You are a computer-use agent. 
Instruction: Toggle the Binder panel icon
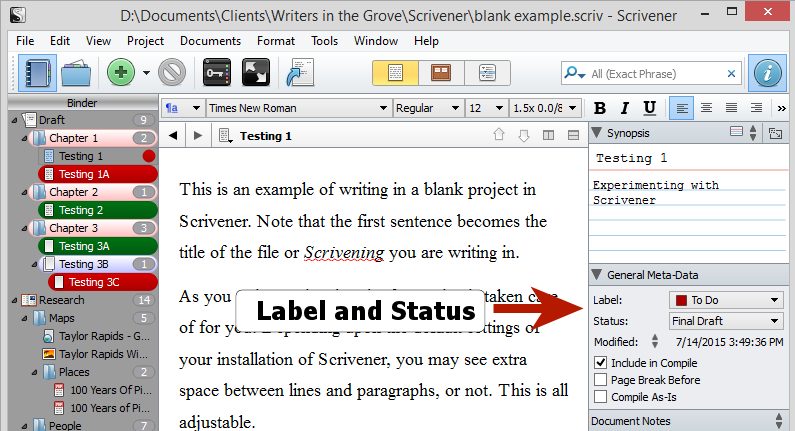click(37, 73)
